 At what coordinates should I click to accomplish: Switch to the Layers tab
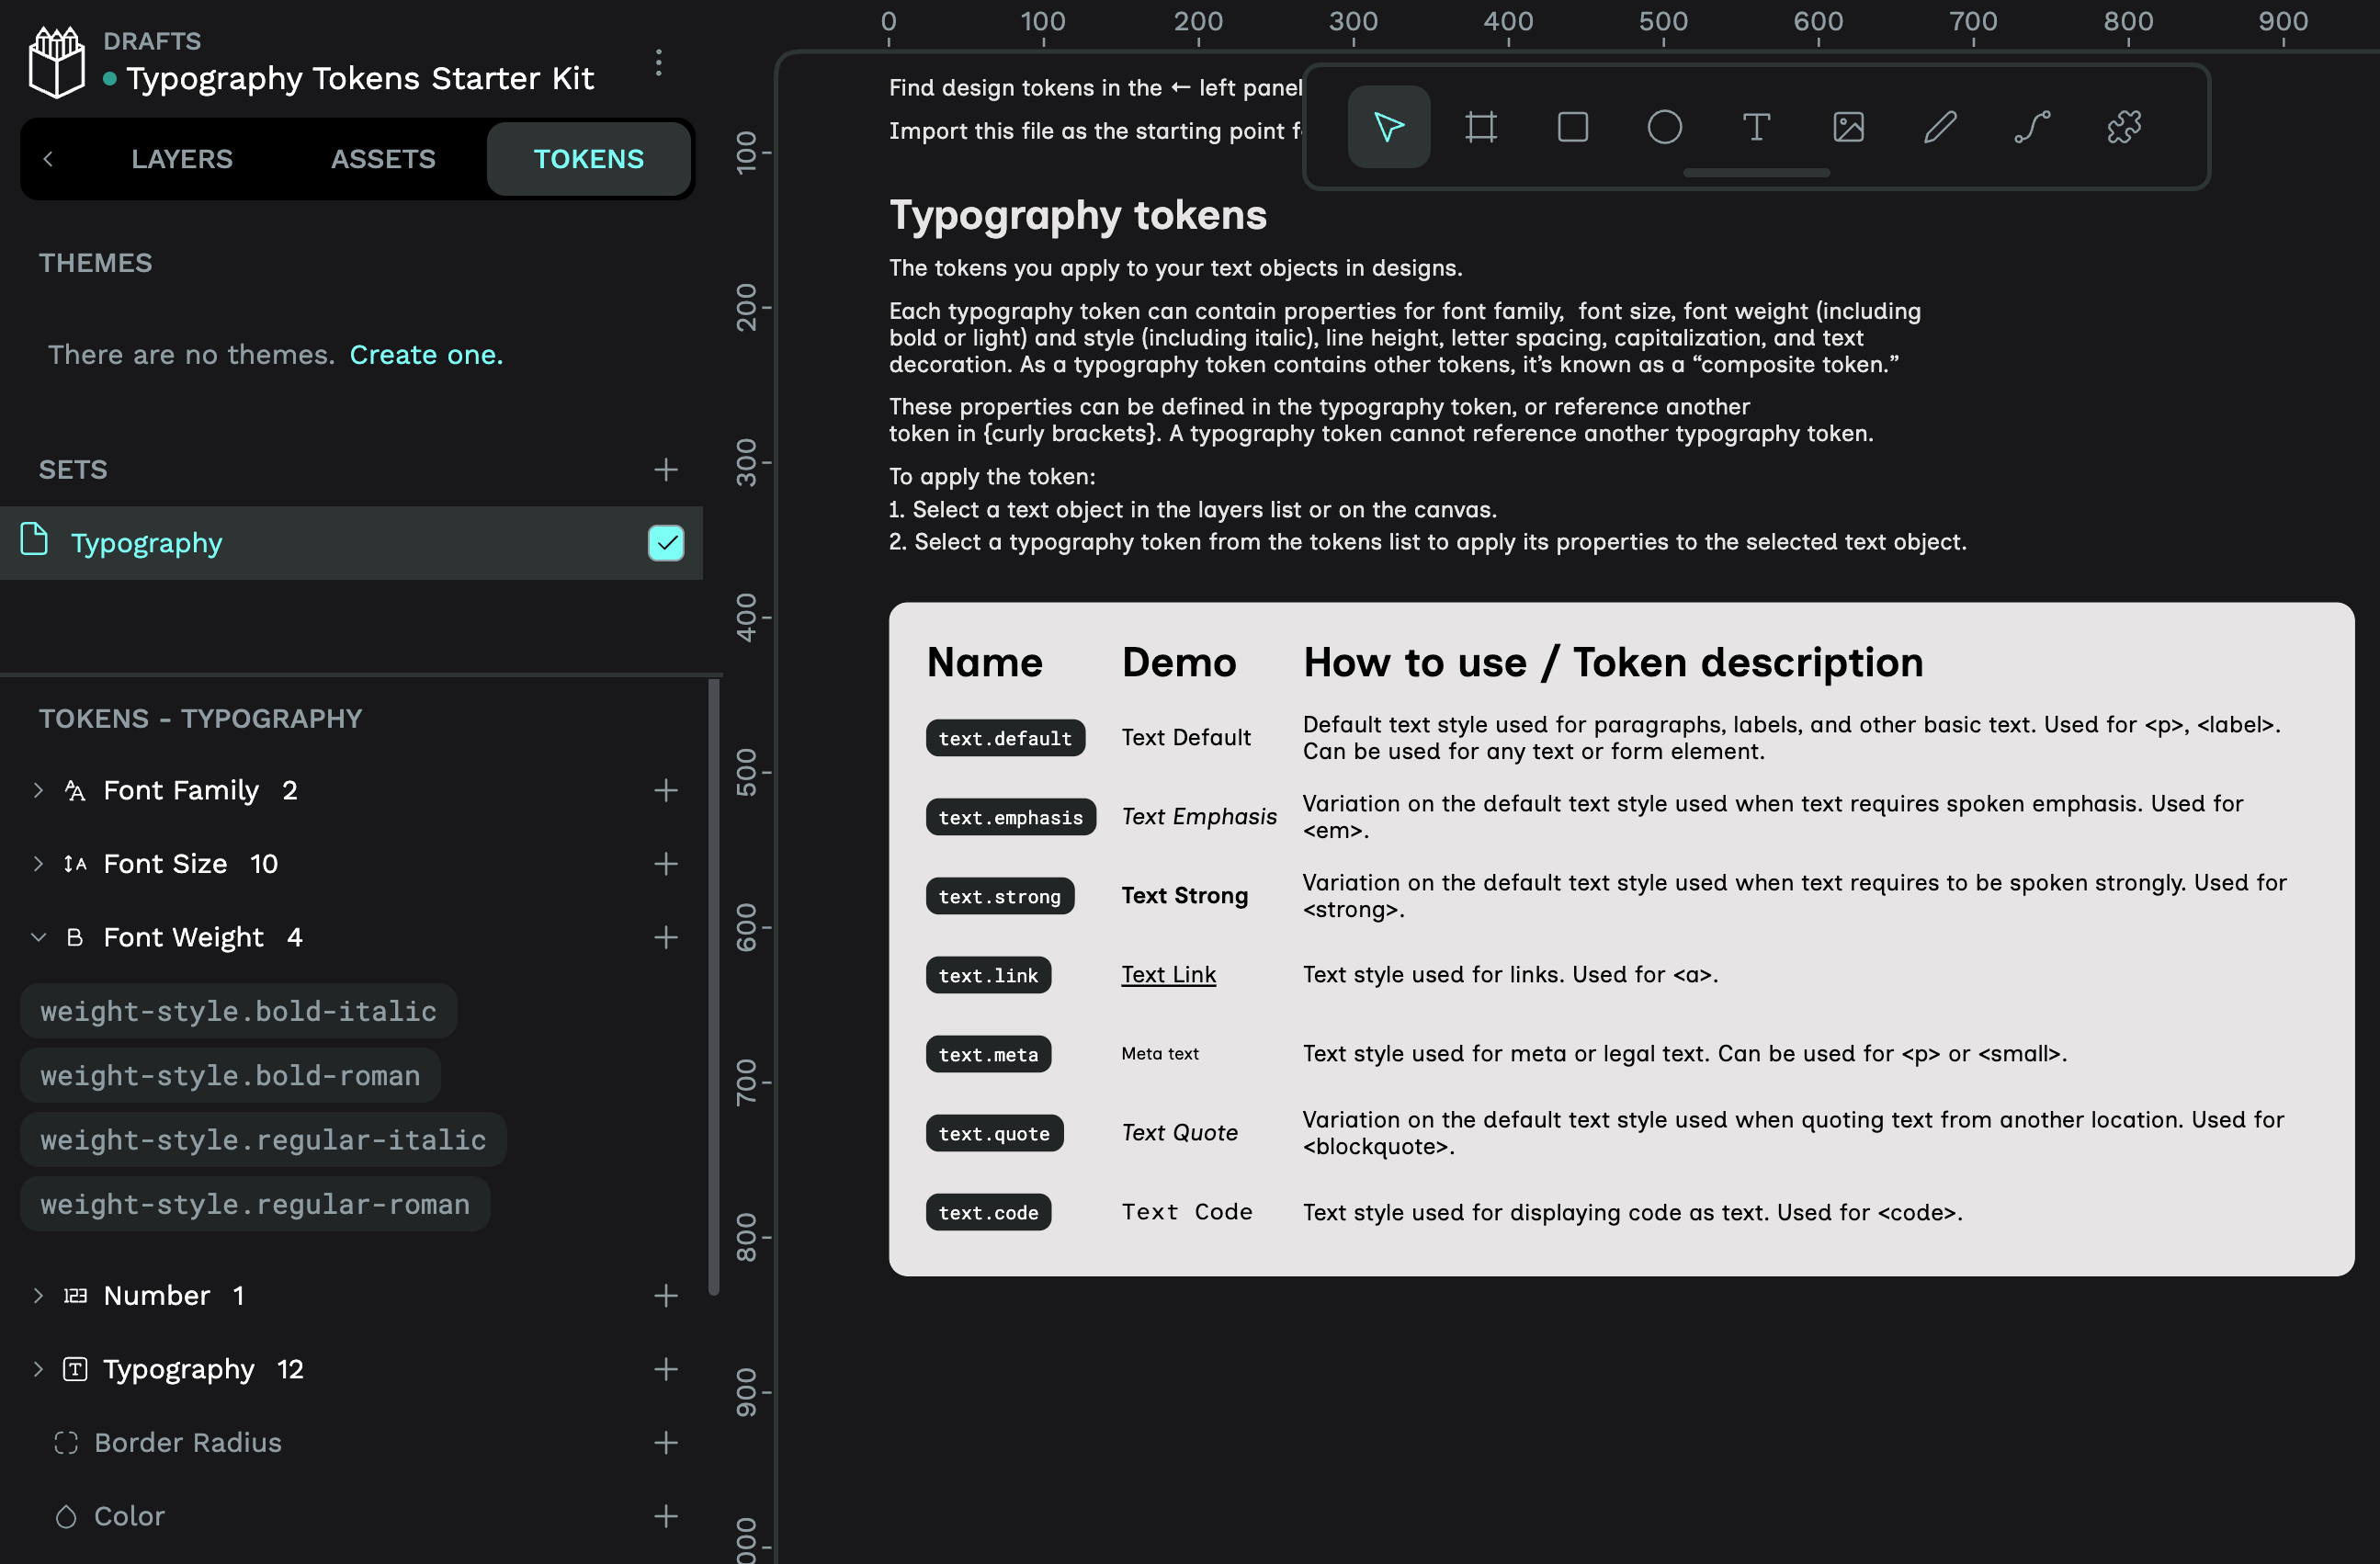[x=182, y=159]
